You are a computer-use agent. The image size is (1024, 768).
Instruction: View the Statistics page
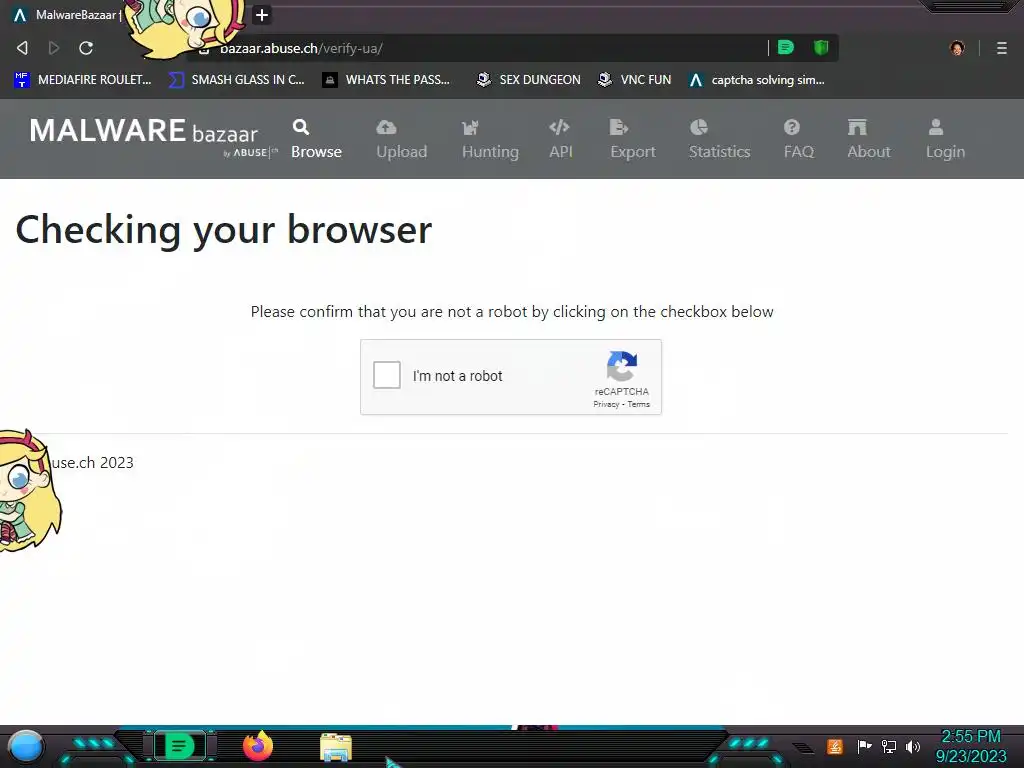point(719,139)
